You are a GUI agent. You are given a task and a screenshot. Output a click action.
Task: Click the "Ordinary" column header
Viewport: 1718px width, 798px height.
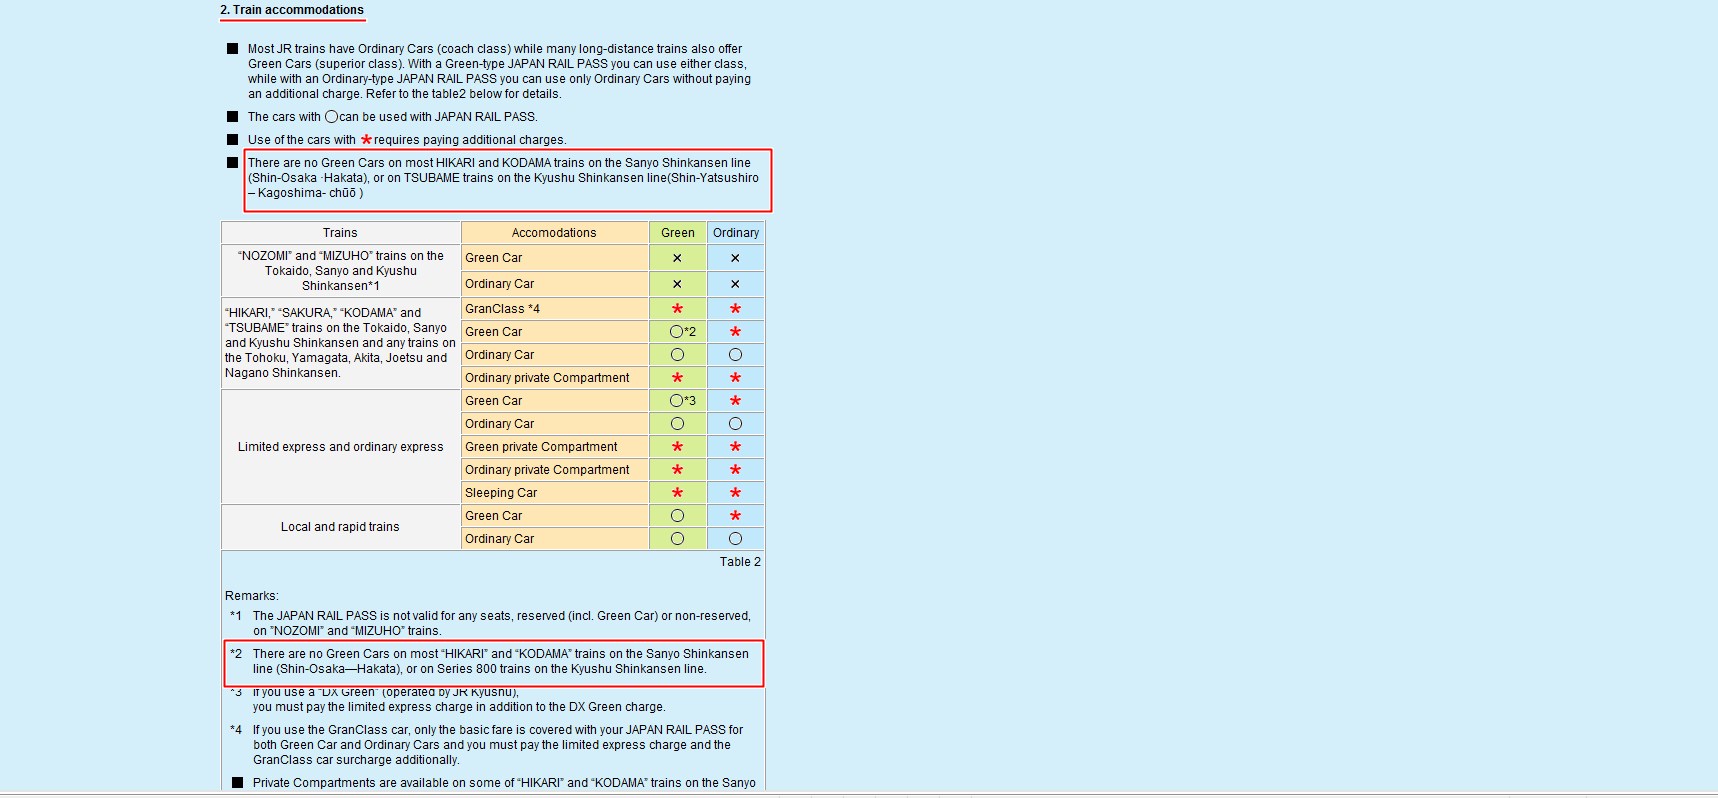click(736, 233)
